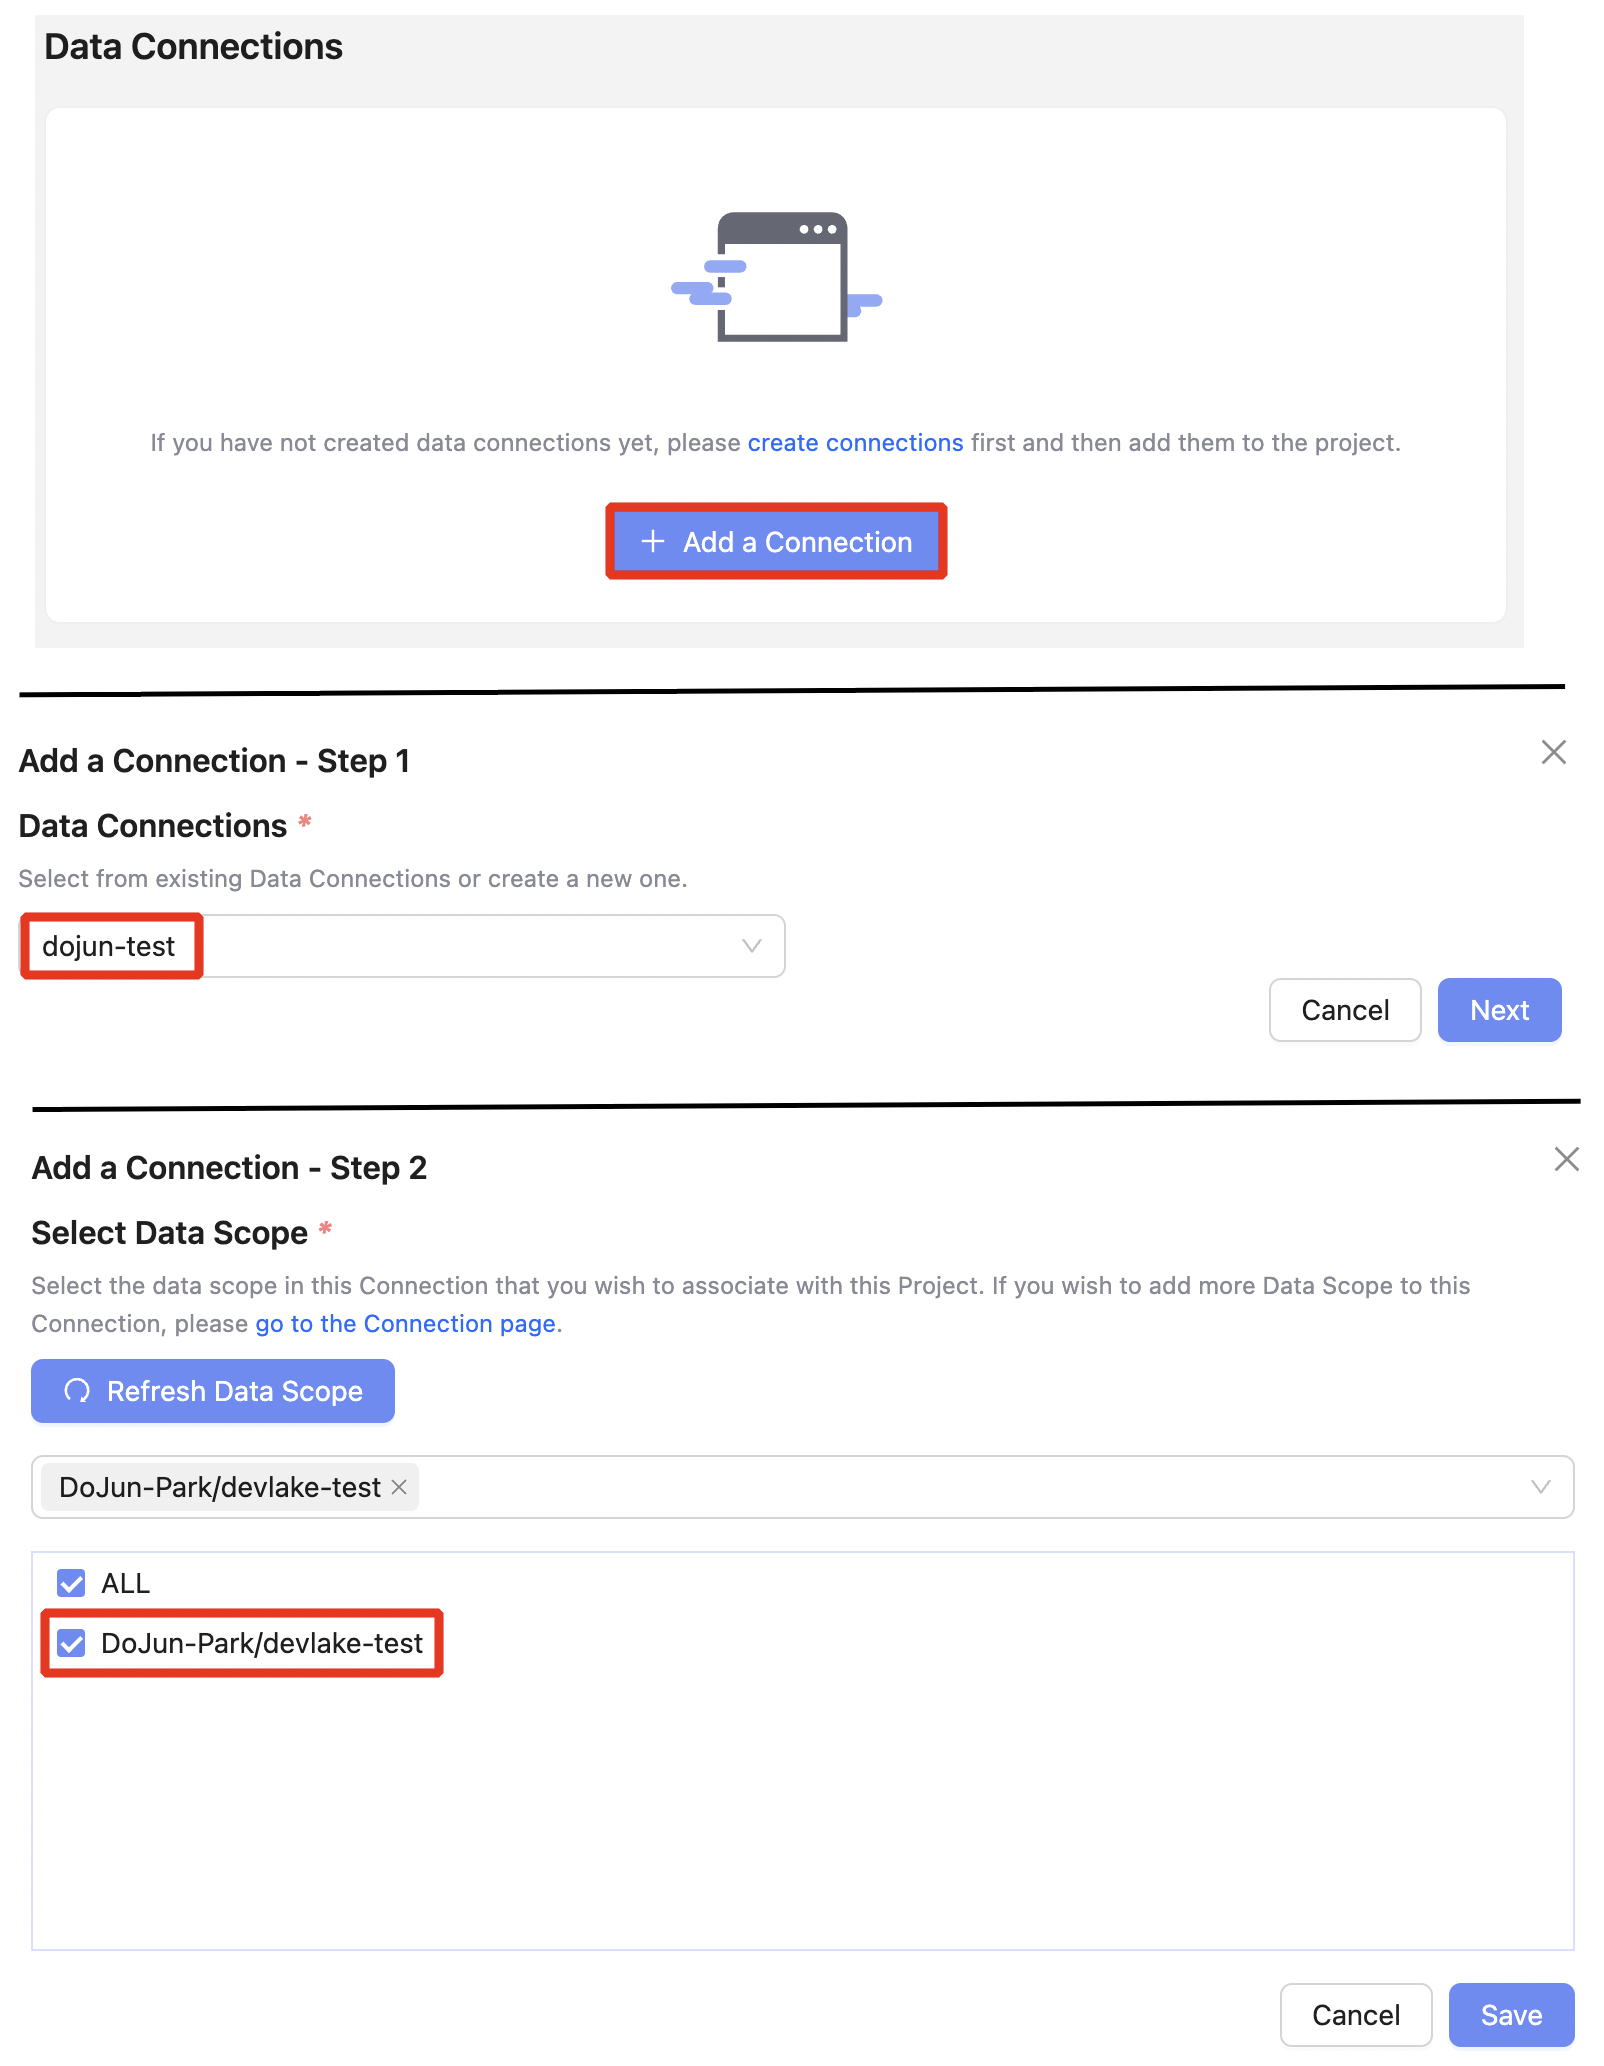Uncheck the DoJun-Park/devlake-test checkbox
Image resolution: width=1604 pixels, height=2066 pixels.
(71, 1643)
